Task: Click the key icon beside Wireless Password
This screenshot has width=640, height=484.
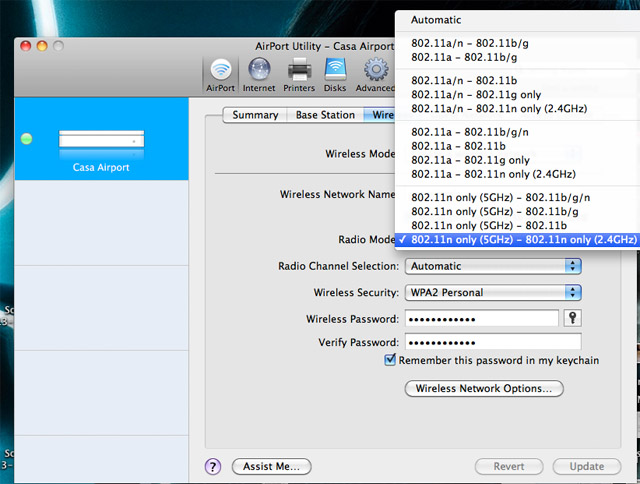Action: pos(572,318)
